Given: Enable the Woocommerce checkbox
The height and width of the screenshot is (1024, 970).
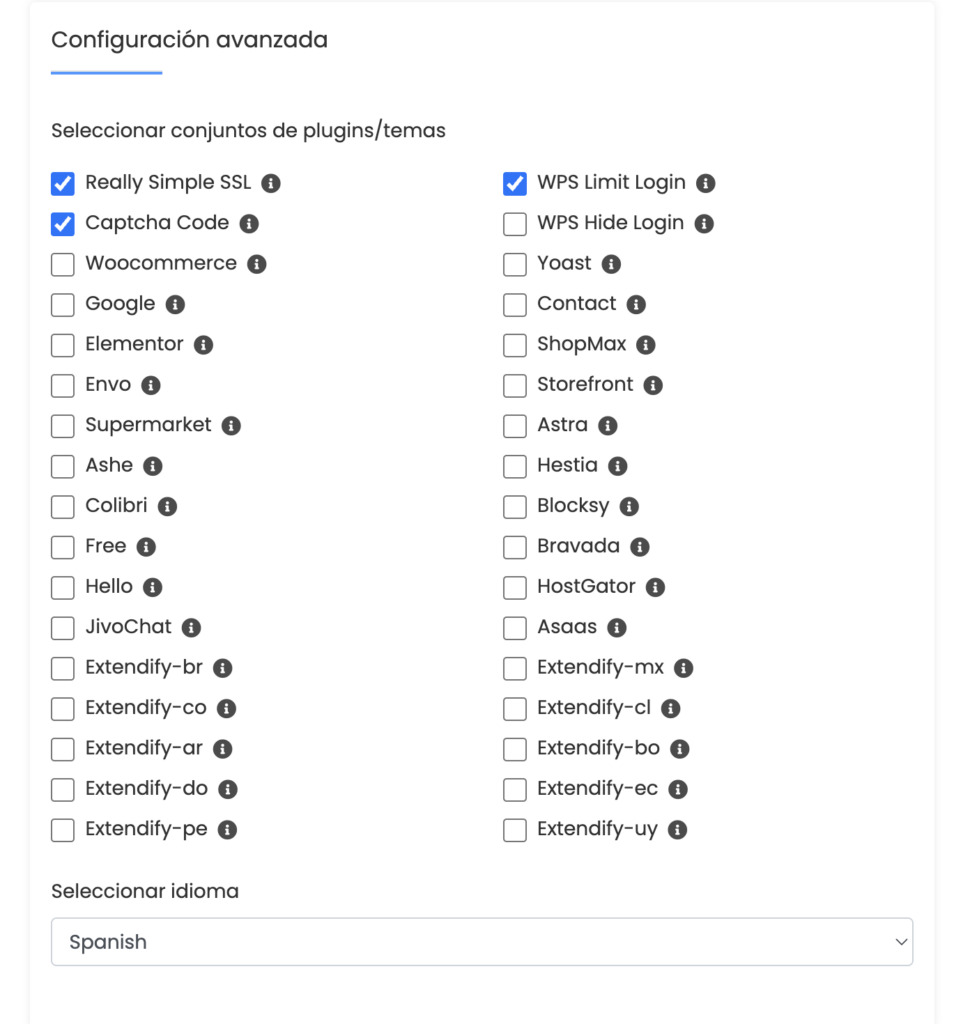Looking at the screenshot, I should click(x=63, y=264).
